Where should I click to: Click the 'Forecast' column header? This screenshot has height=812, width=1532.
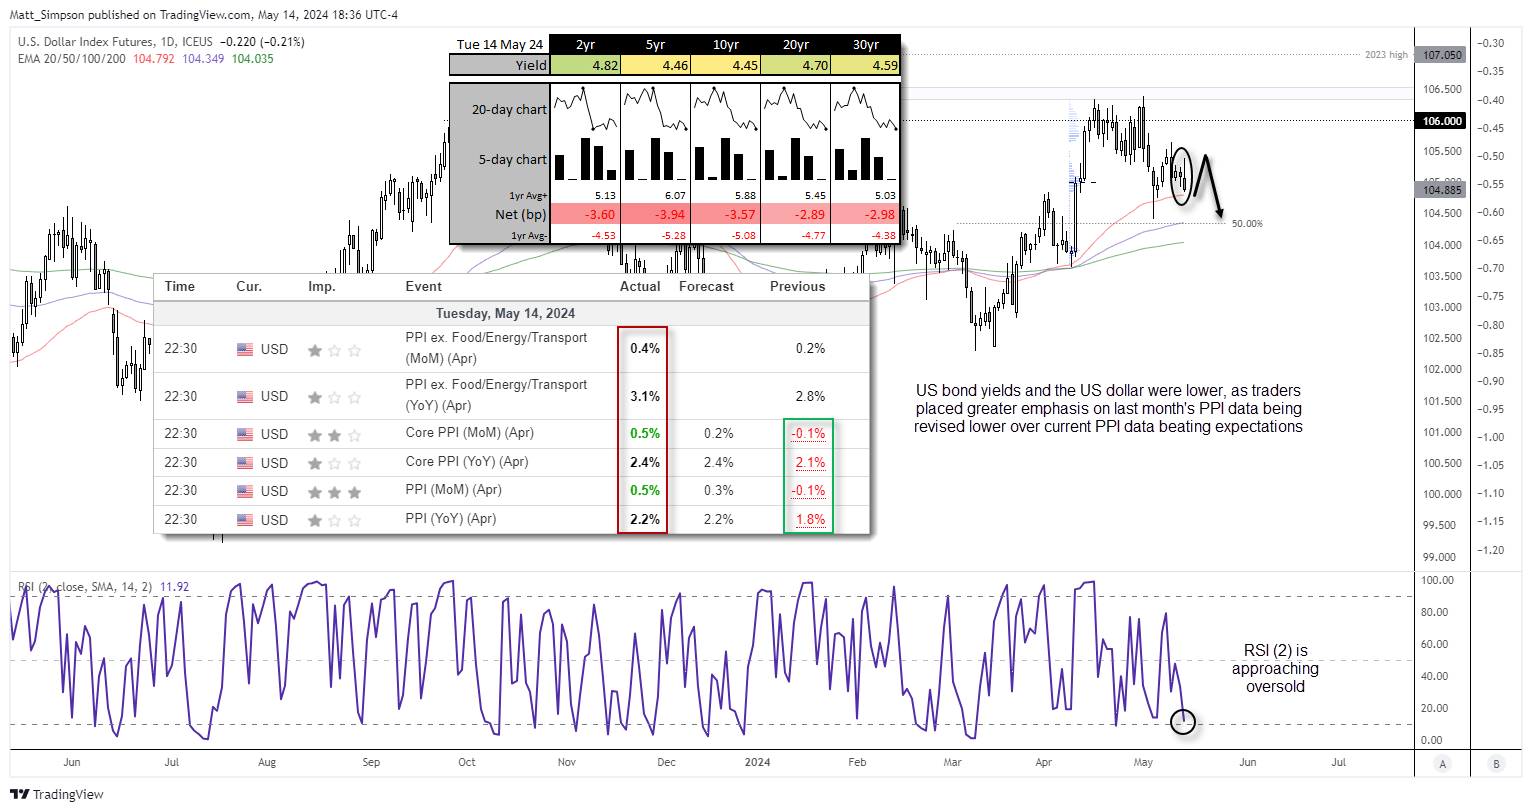706,286
